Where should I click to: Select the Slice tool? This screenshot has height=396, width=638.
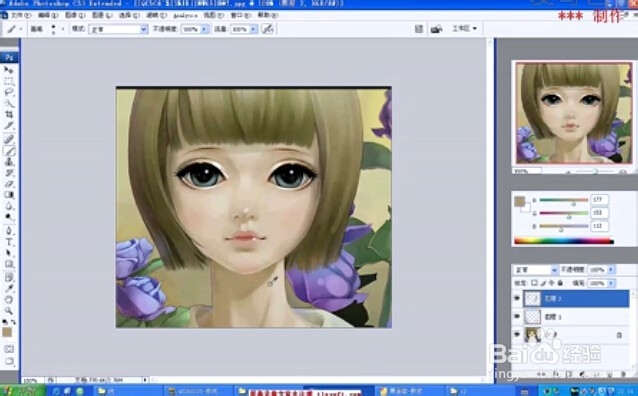coord(9,126)
